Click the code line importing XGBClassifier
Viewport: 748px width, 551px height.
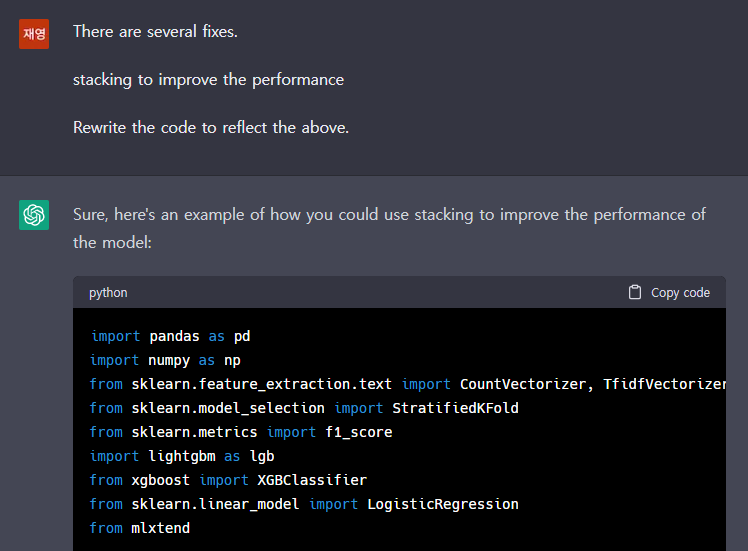pos(229,480)
